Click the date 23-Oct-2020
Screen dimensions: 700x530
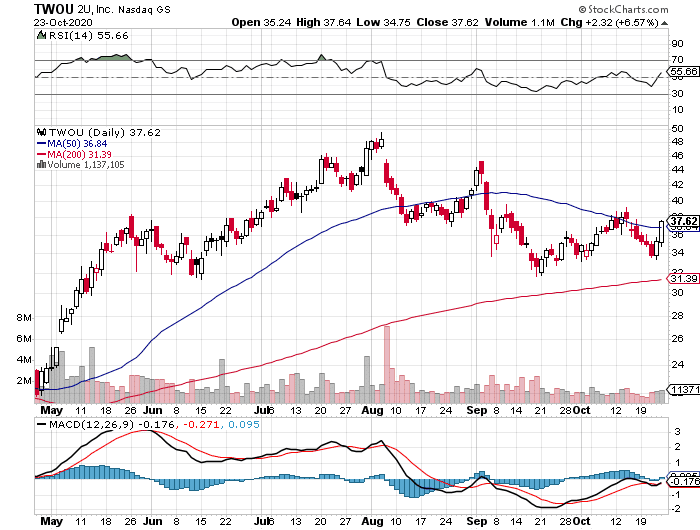click(x=63, y=22)
